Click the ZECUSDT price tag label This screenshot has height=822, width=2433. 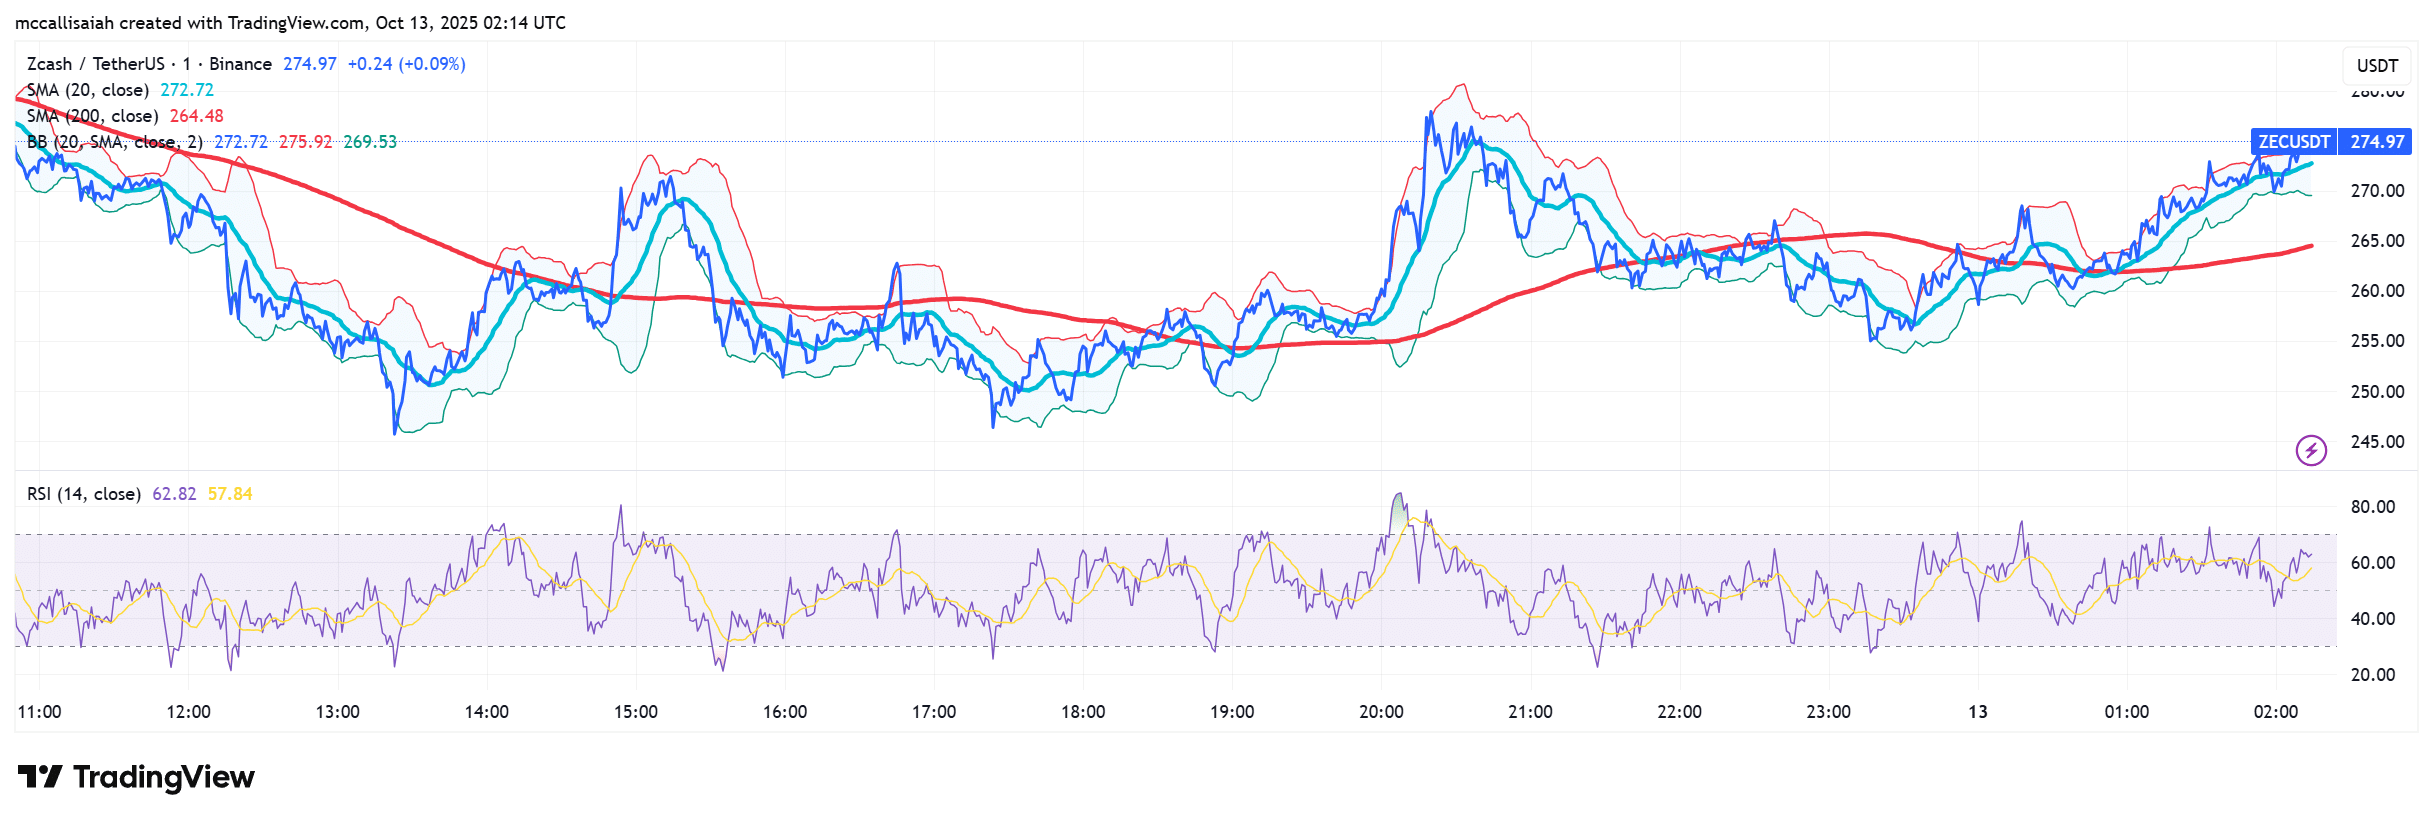click(x=2293, y=142)
